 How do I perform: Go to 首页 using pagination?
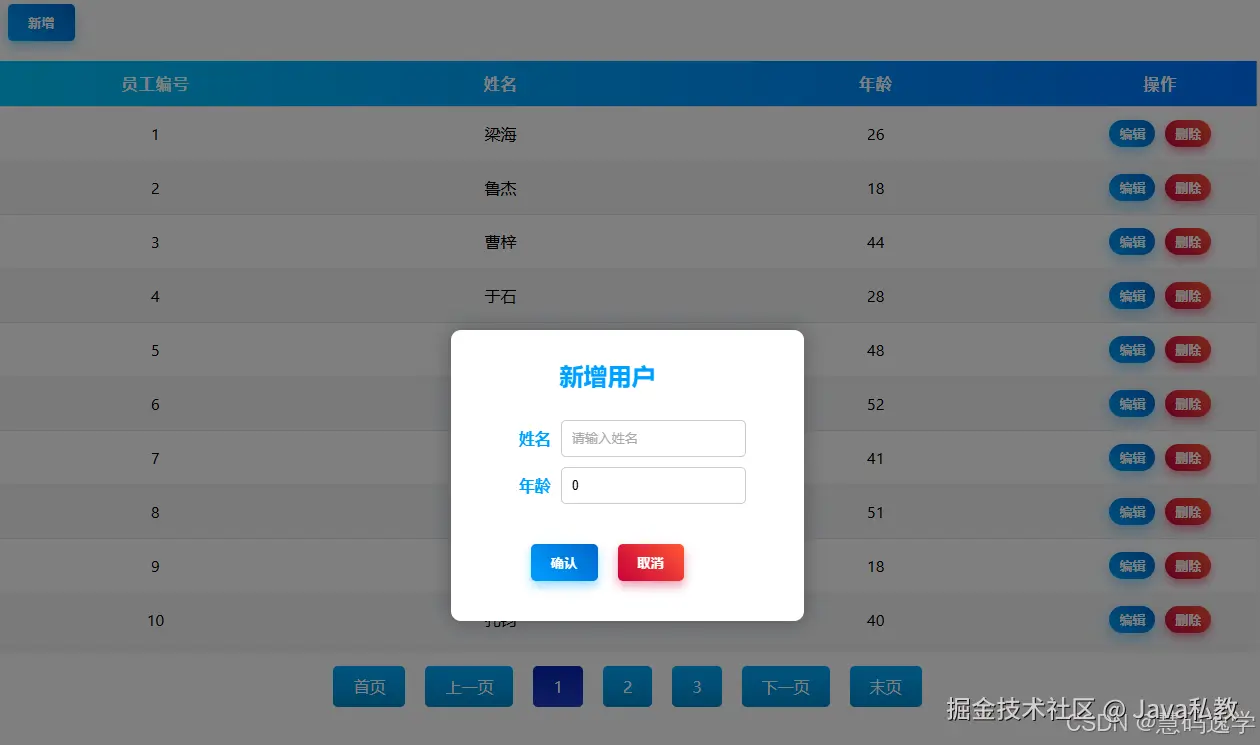coord(369,686)
